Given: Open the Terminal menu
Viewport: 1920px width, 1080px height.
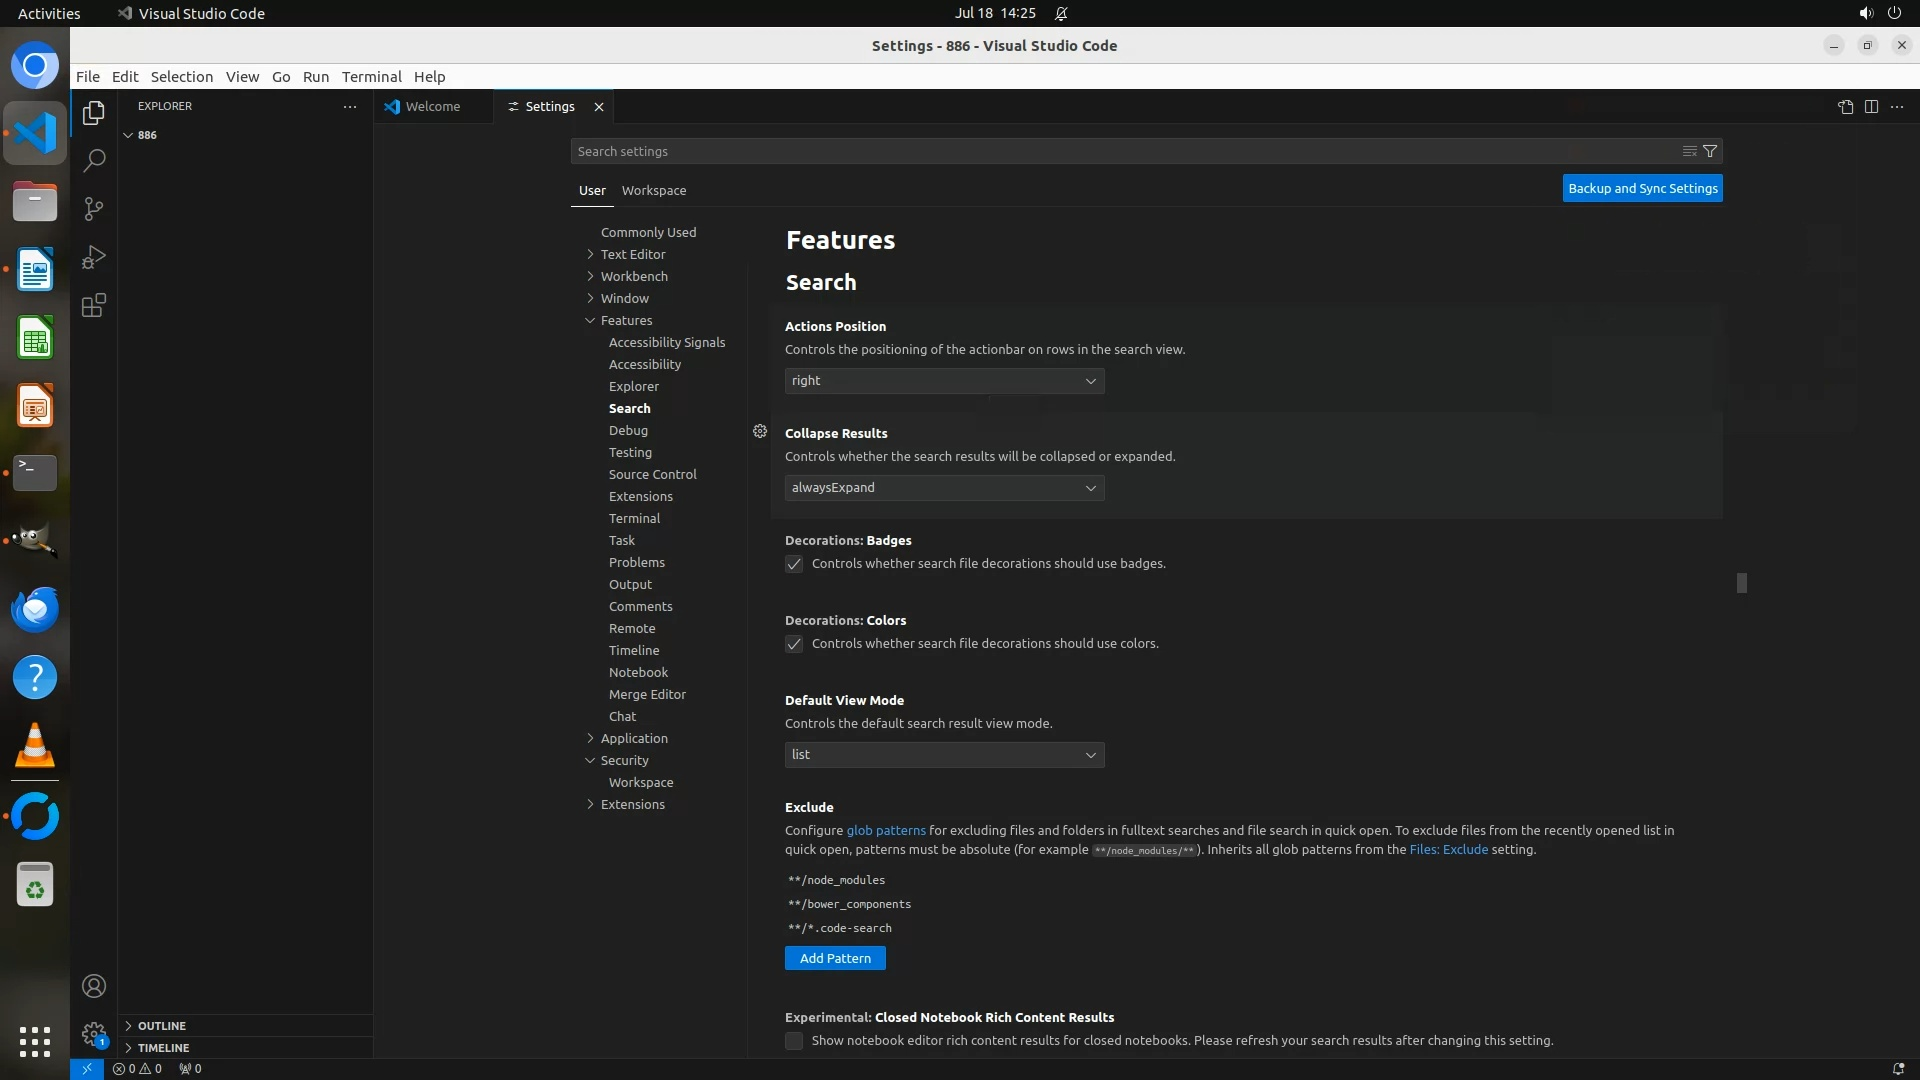Looking at the screenshot, I should [x=371, y=77].
